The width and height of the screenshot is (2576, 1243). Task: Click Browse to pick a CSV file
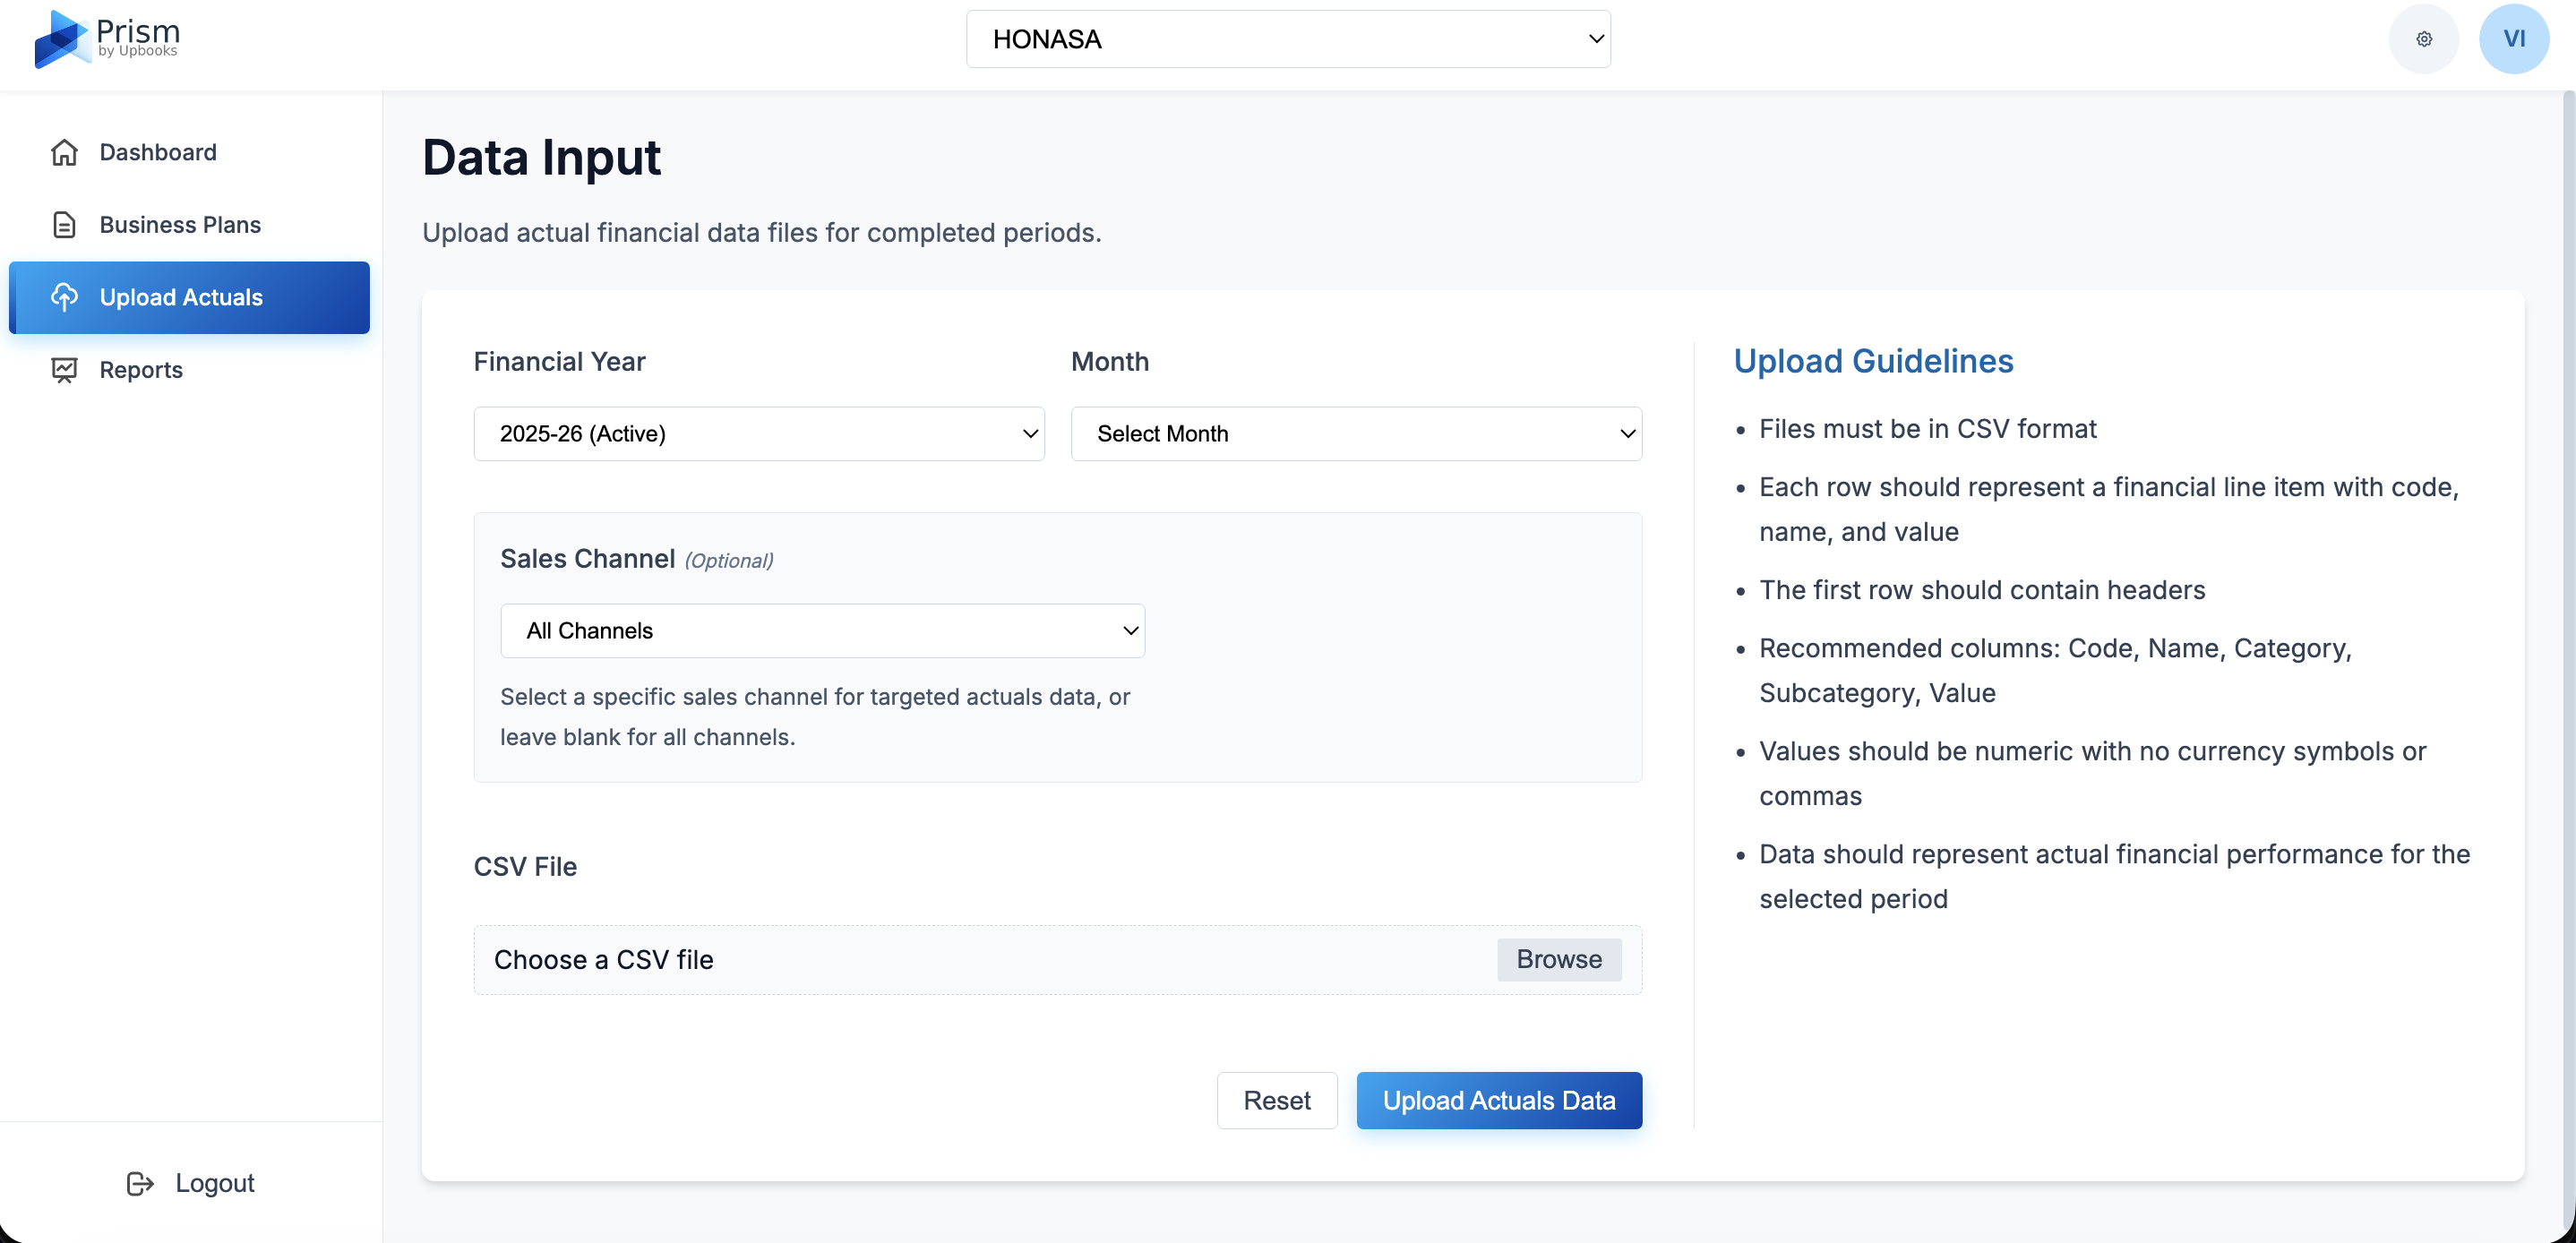pyautogui.click(x=1558, y=959)
